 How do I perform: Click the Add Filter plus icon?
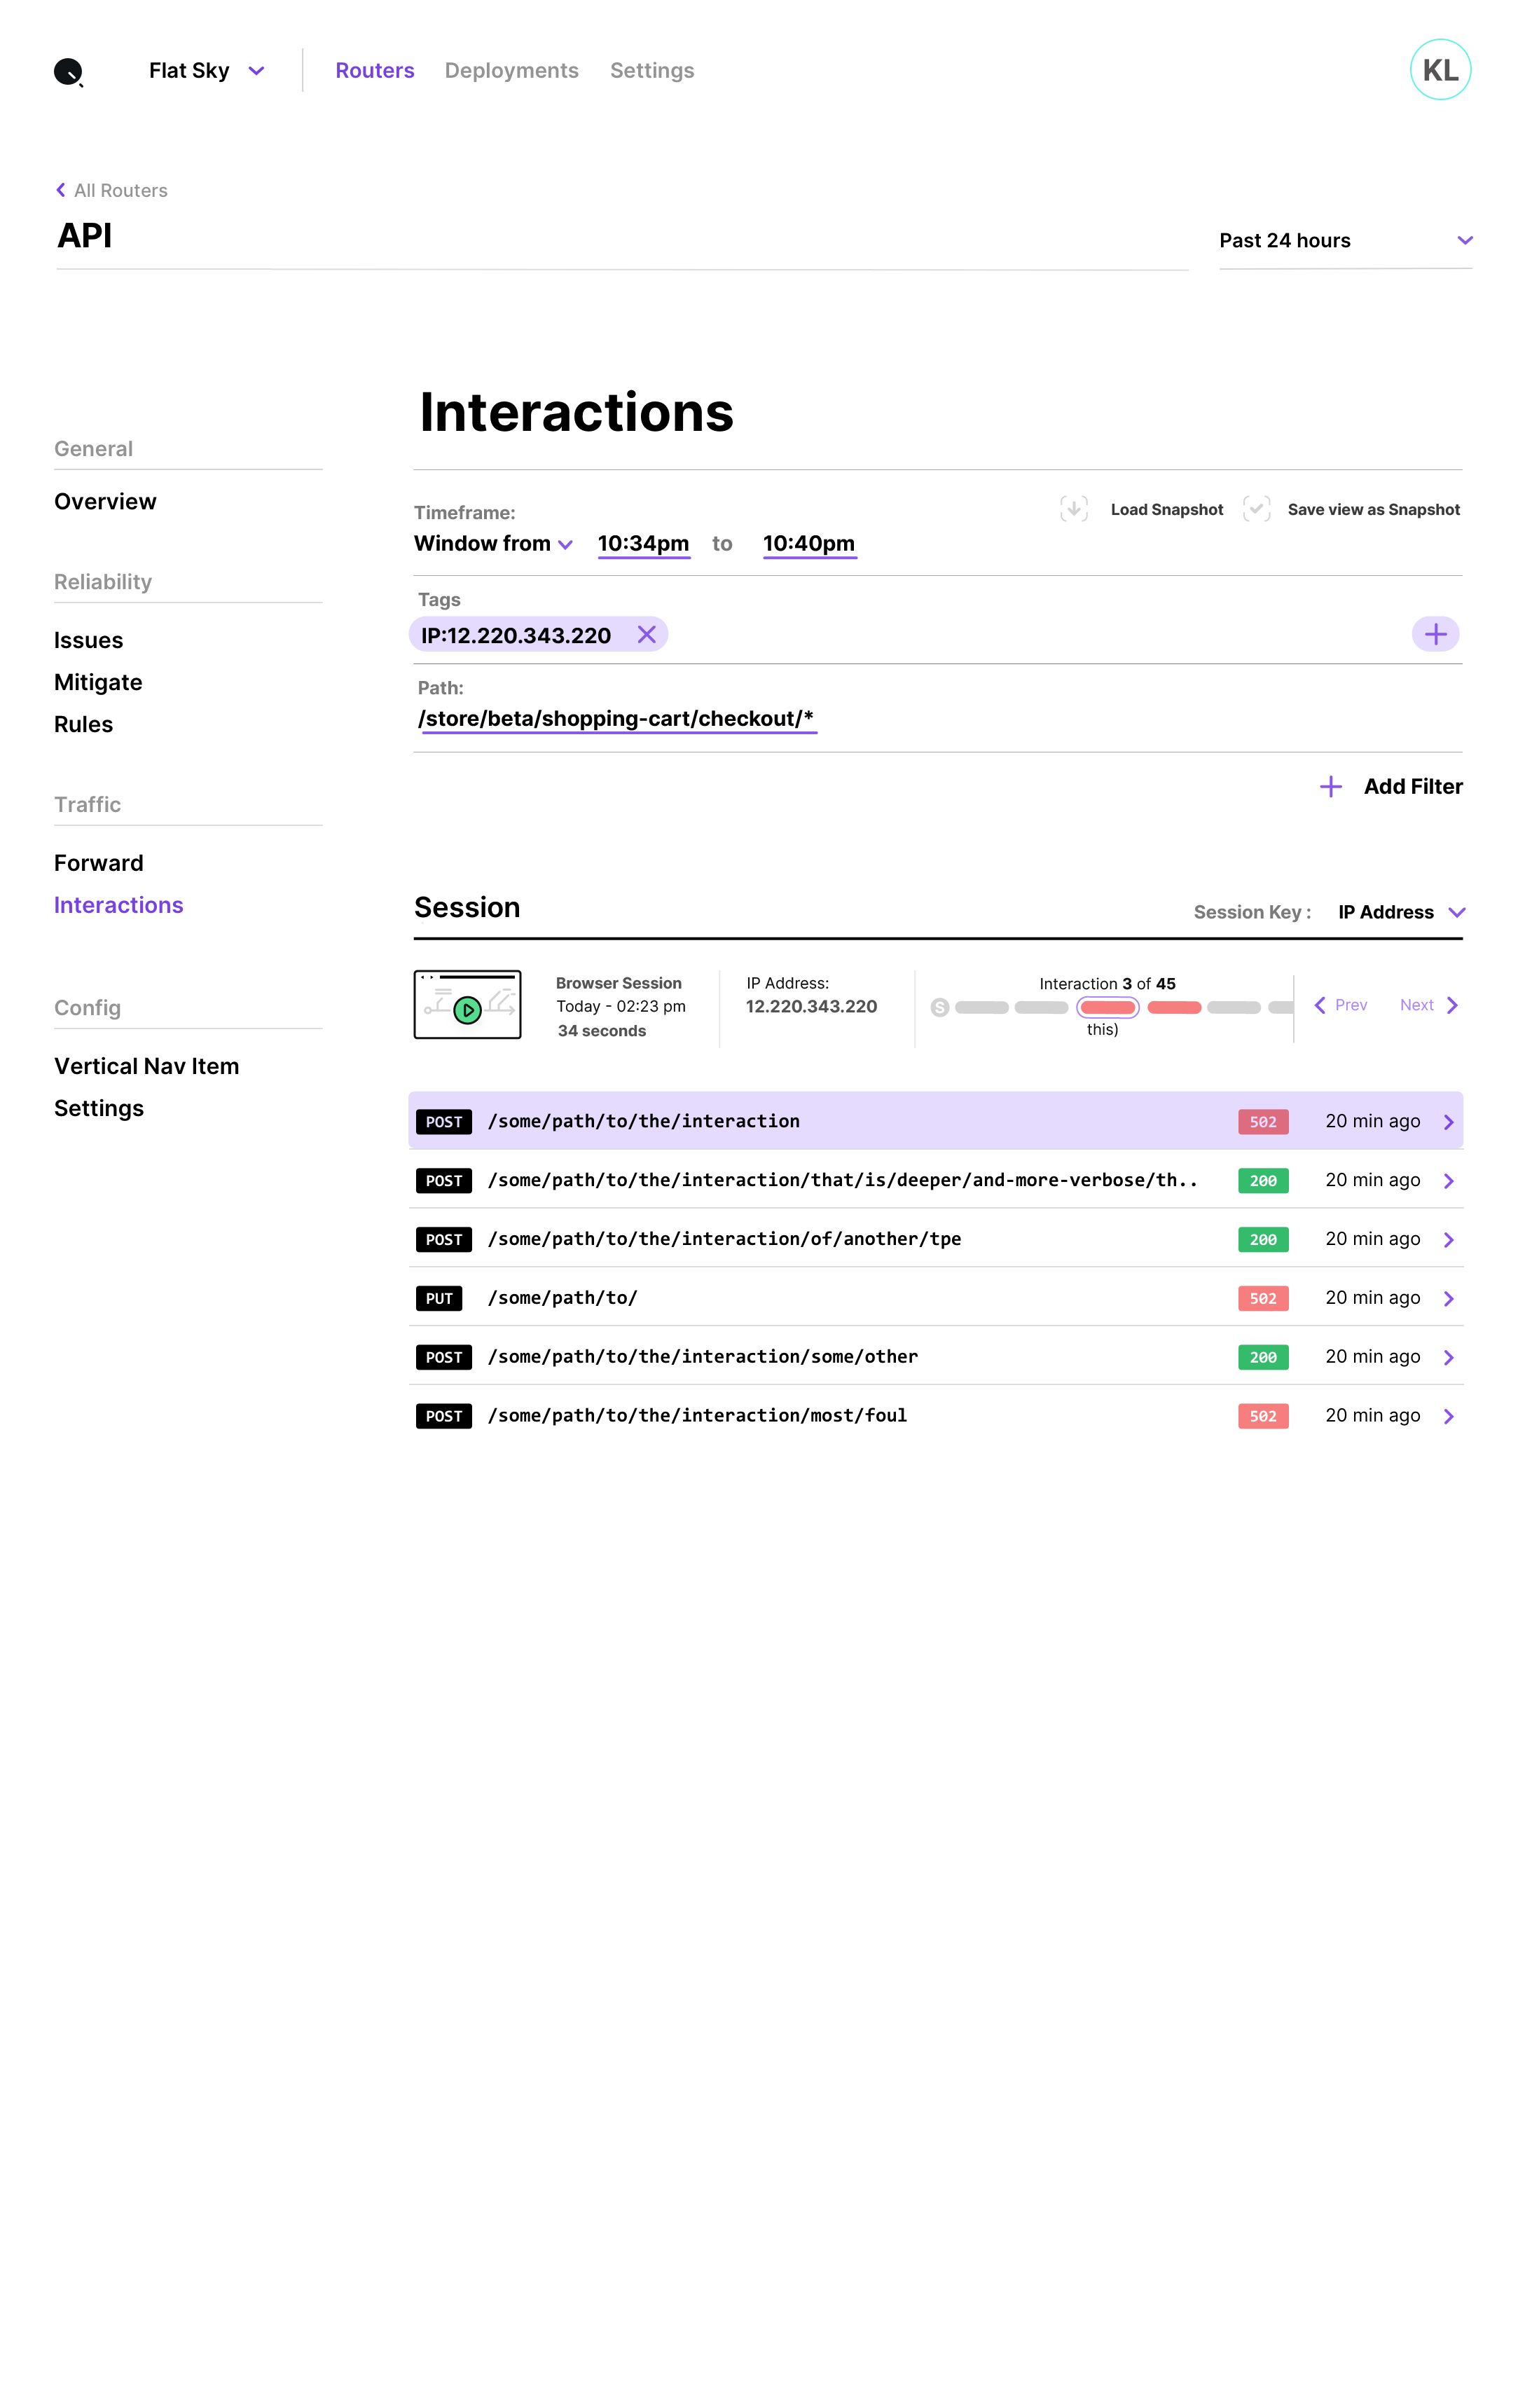[x=1330, y=787]
